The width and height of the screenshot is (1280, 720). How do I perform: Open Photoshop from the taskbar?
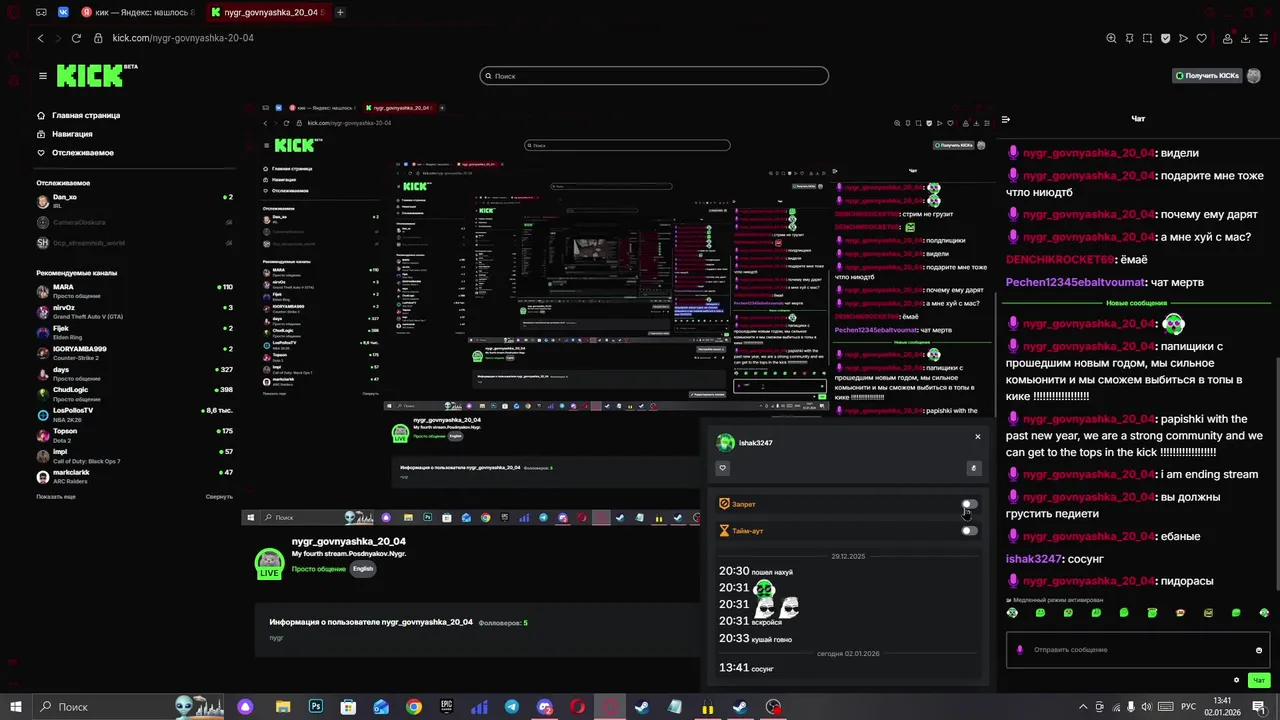point(316,707)
